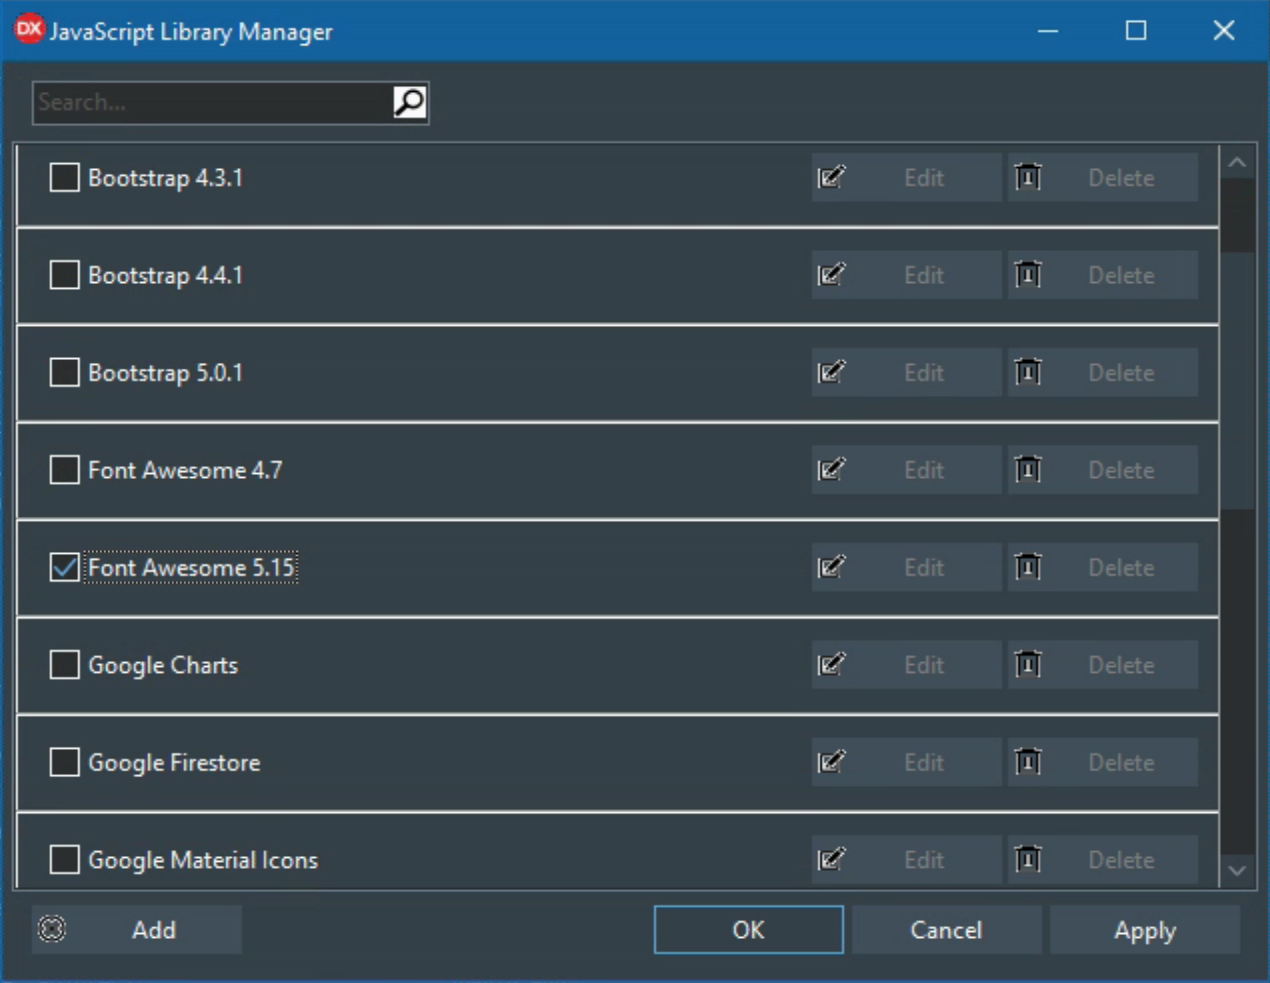Tick the Google Charts checkbox
Screen dimensions: 1270x983
tap(64, 665)
